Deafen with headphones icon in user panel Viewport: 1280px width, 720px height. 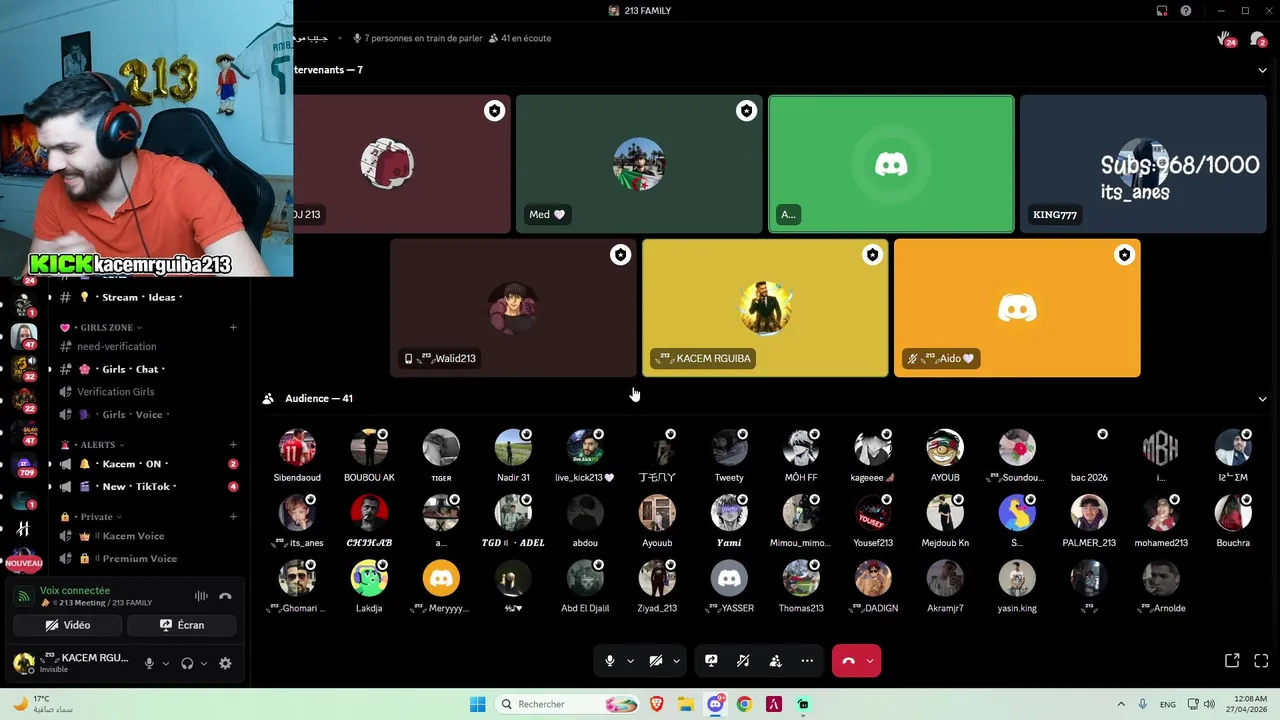187,663
